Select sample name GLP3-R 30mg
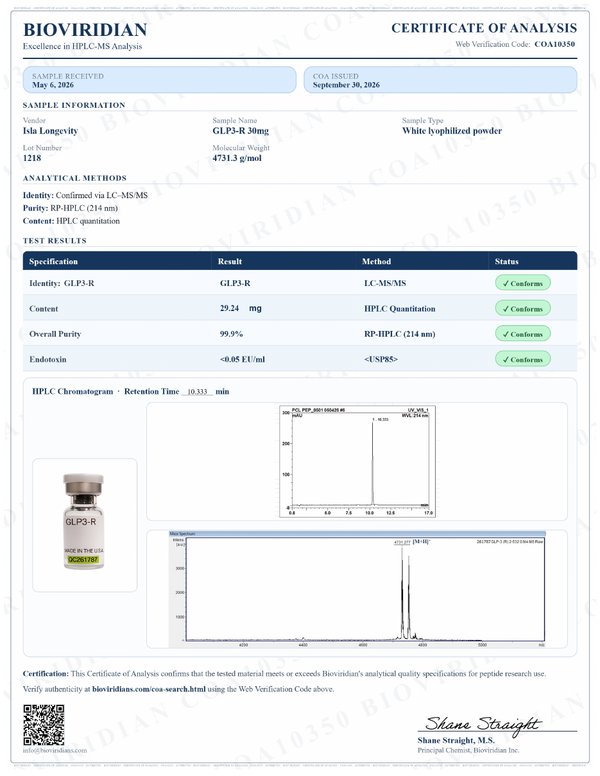This screenshot has width=600, height=776. [x=241, y=131]
